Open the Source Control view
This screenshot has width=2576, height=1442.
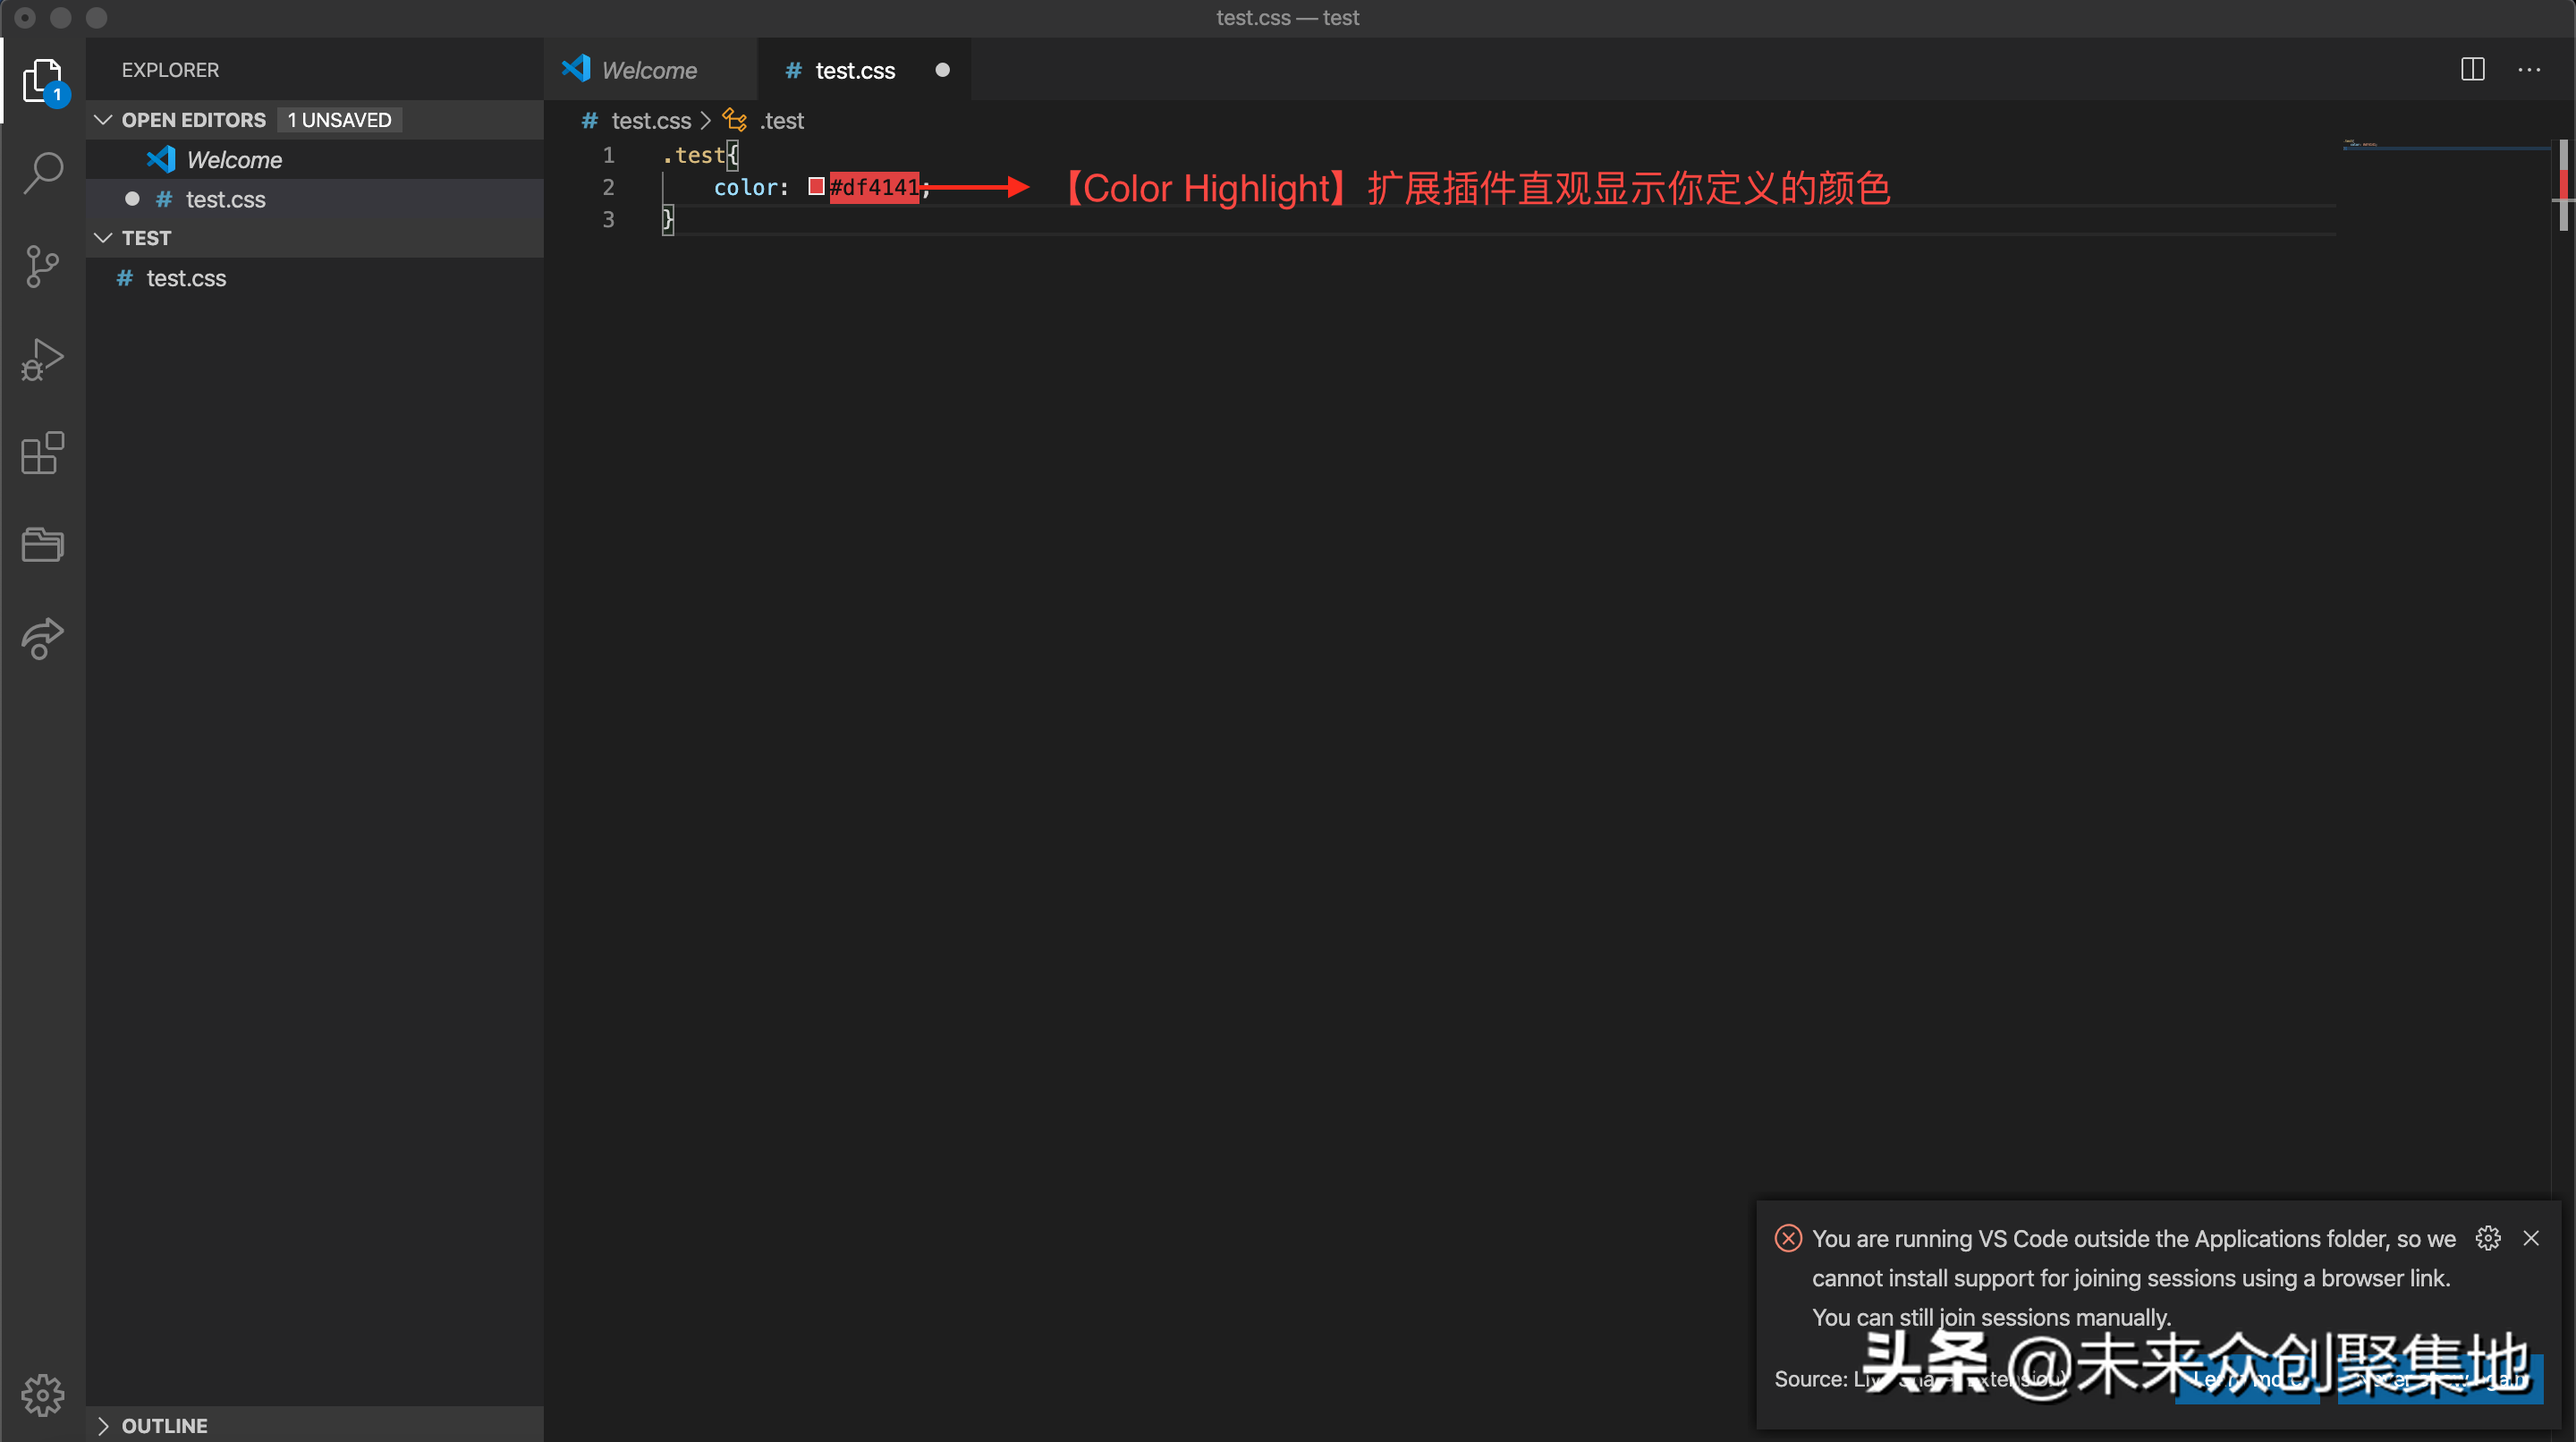point(43,266)
